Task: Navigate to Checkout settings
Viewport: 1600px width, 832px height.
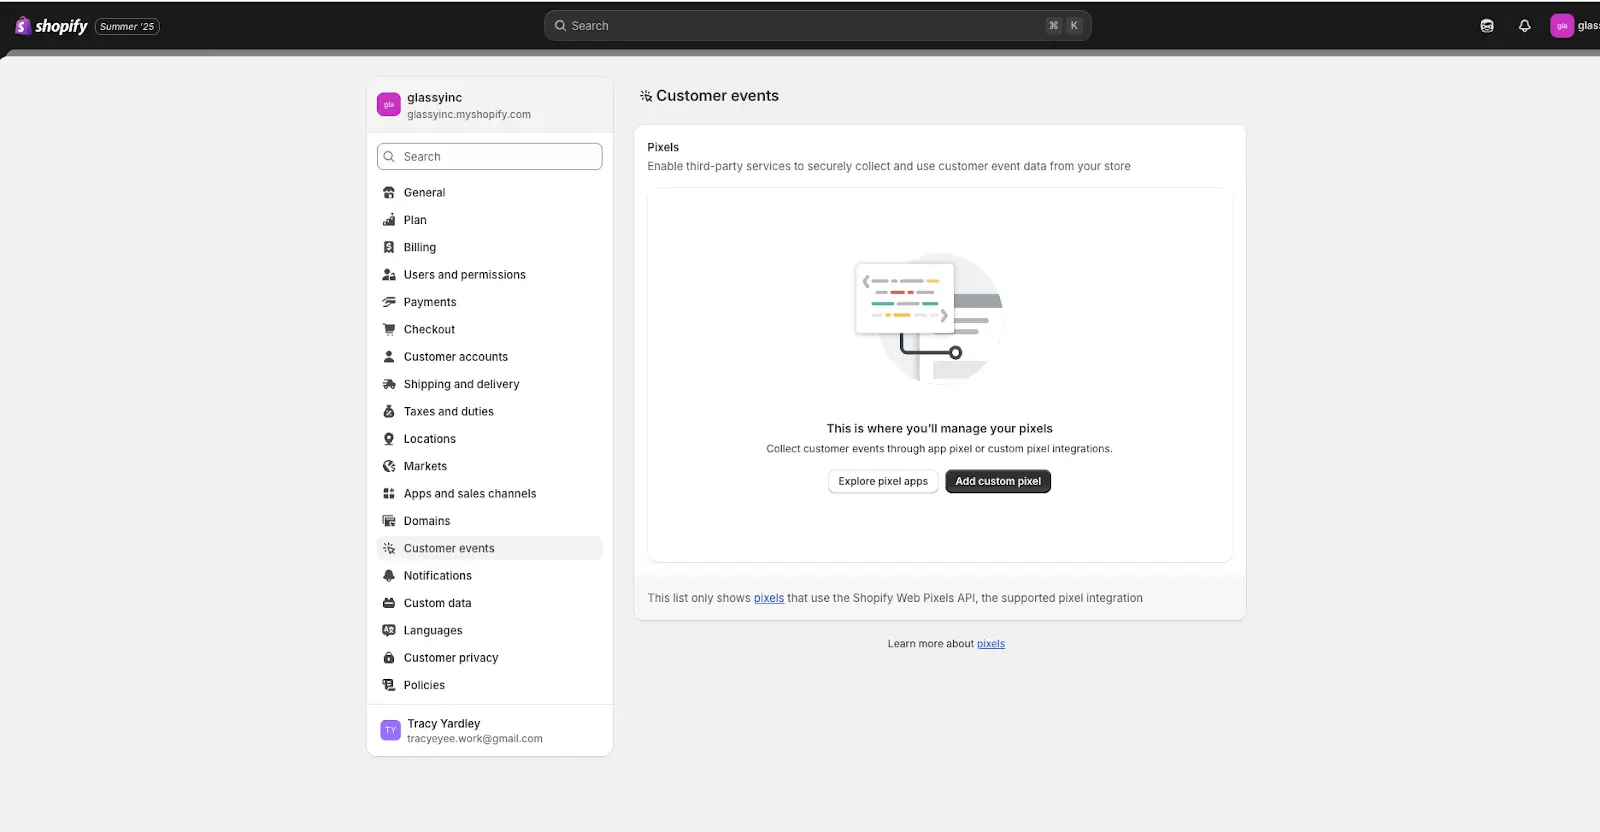Action: (x=490, y=329)
